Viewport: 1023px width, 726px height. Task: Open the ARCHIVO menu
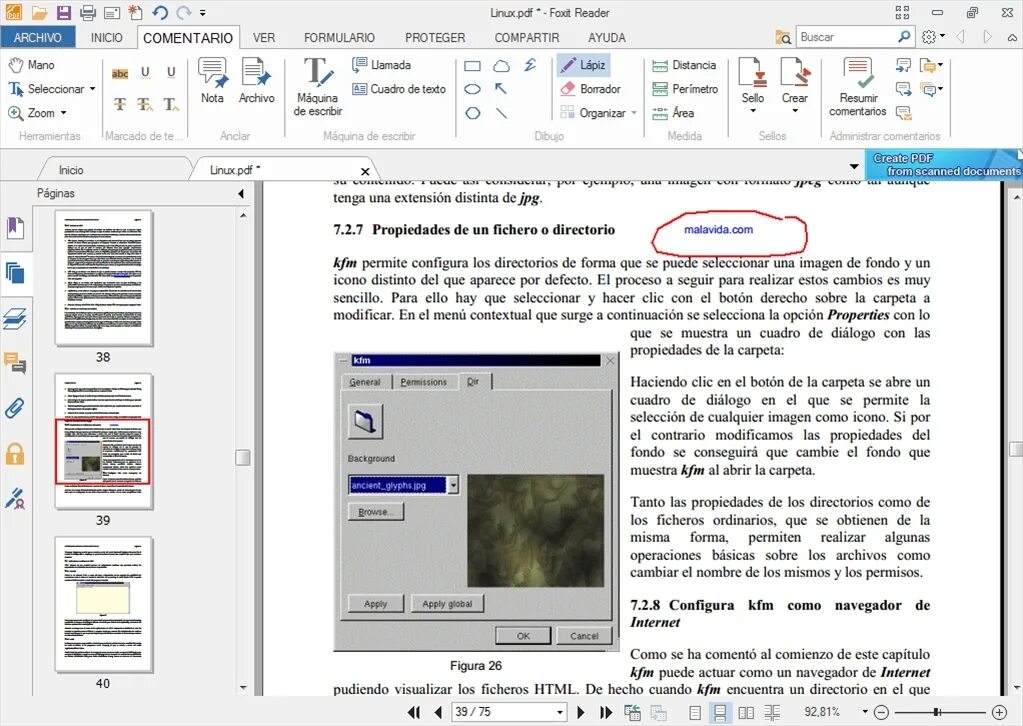(x=38, y=37)
